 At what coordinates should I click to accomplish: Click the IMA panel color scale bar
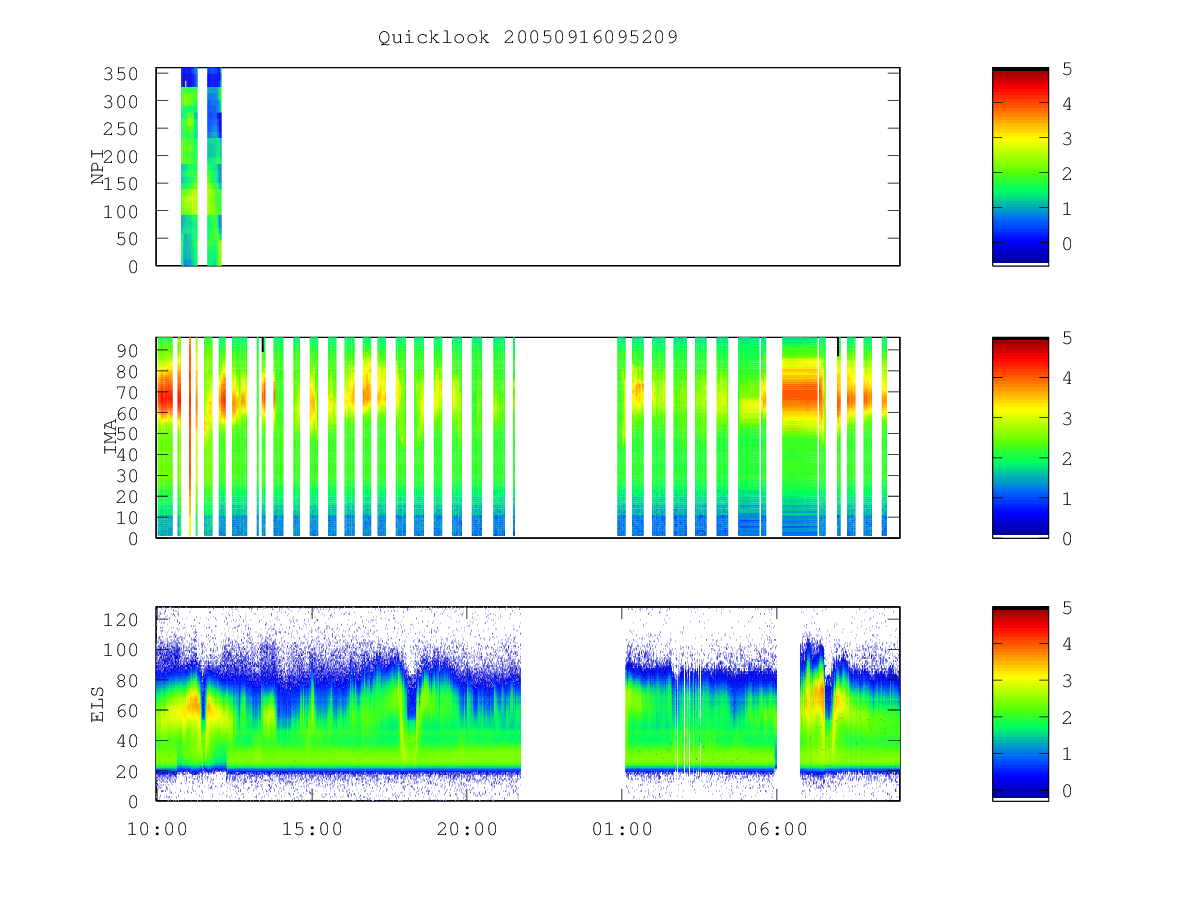1020,438
